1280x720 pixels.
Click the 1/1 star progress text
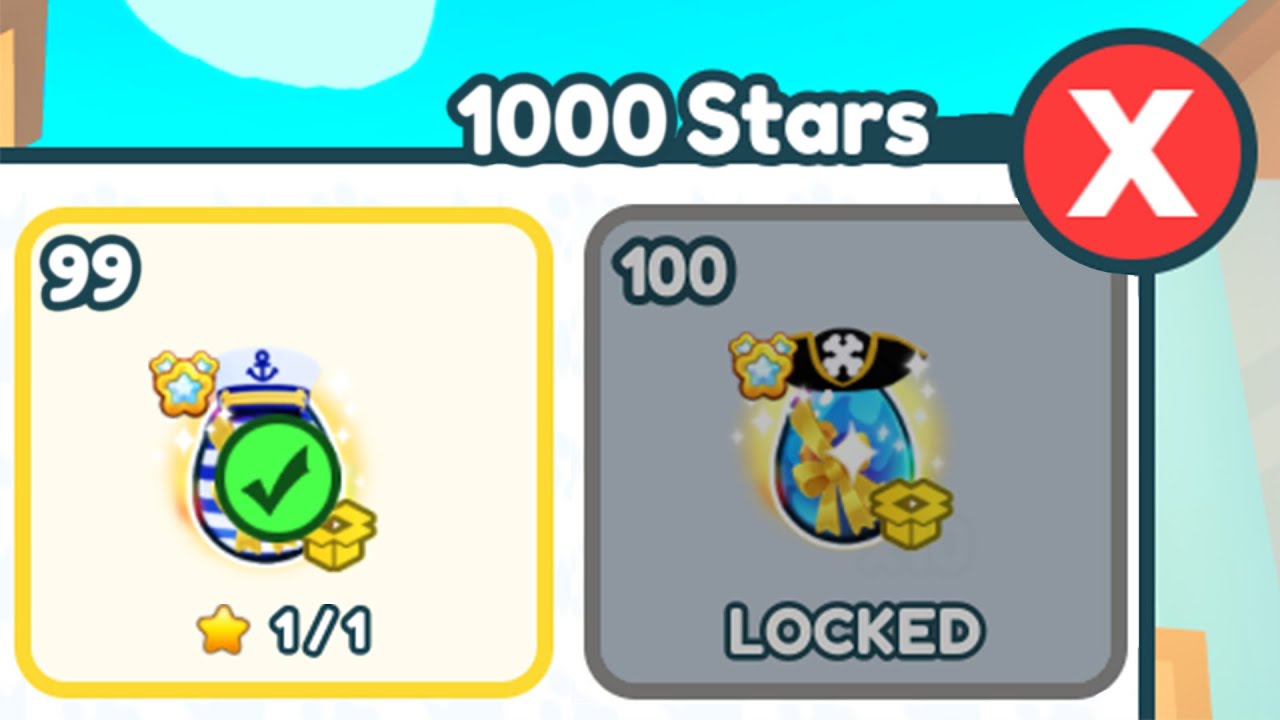tap(320, 632)
